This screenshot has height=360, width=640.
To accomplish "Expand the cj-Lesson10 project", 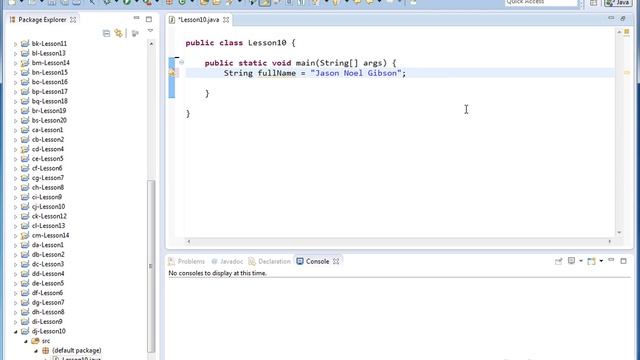I will click(x=16, y=207).
